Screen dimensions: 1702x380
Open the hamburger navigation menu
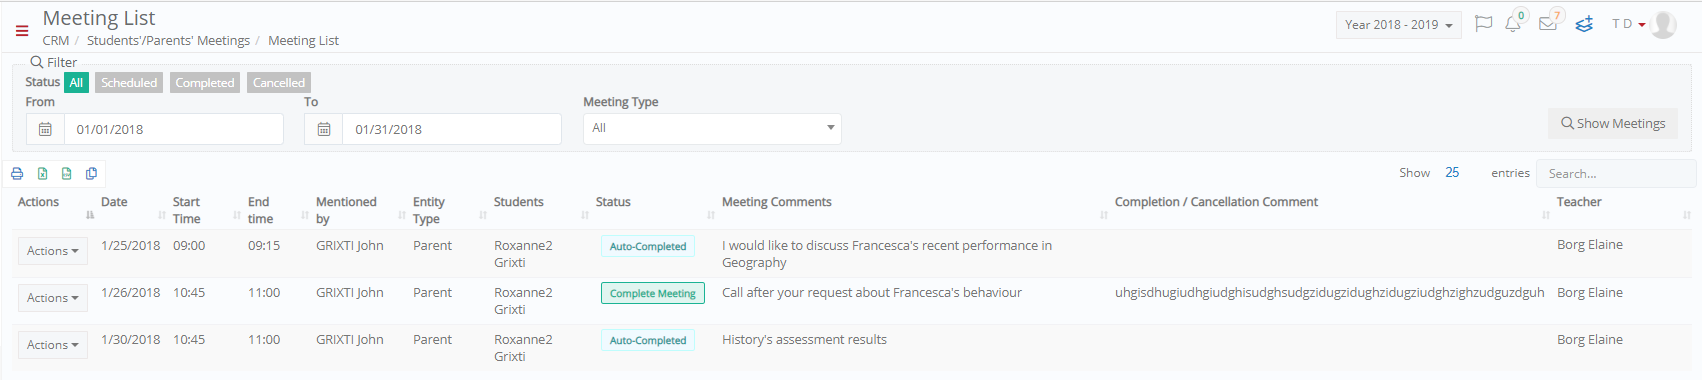click(22, 31)
